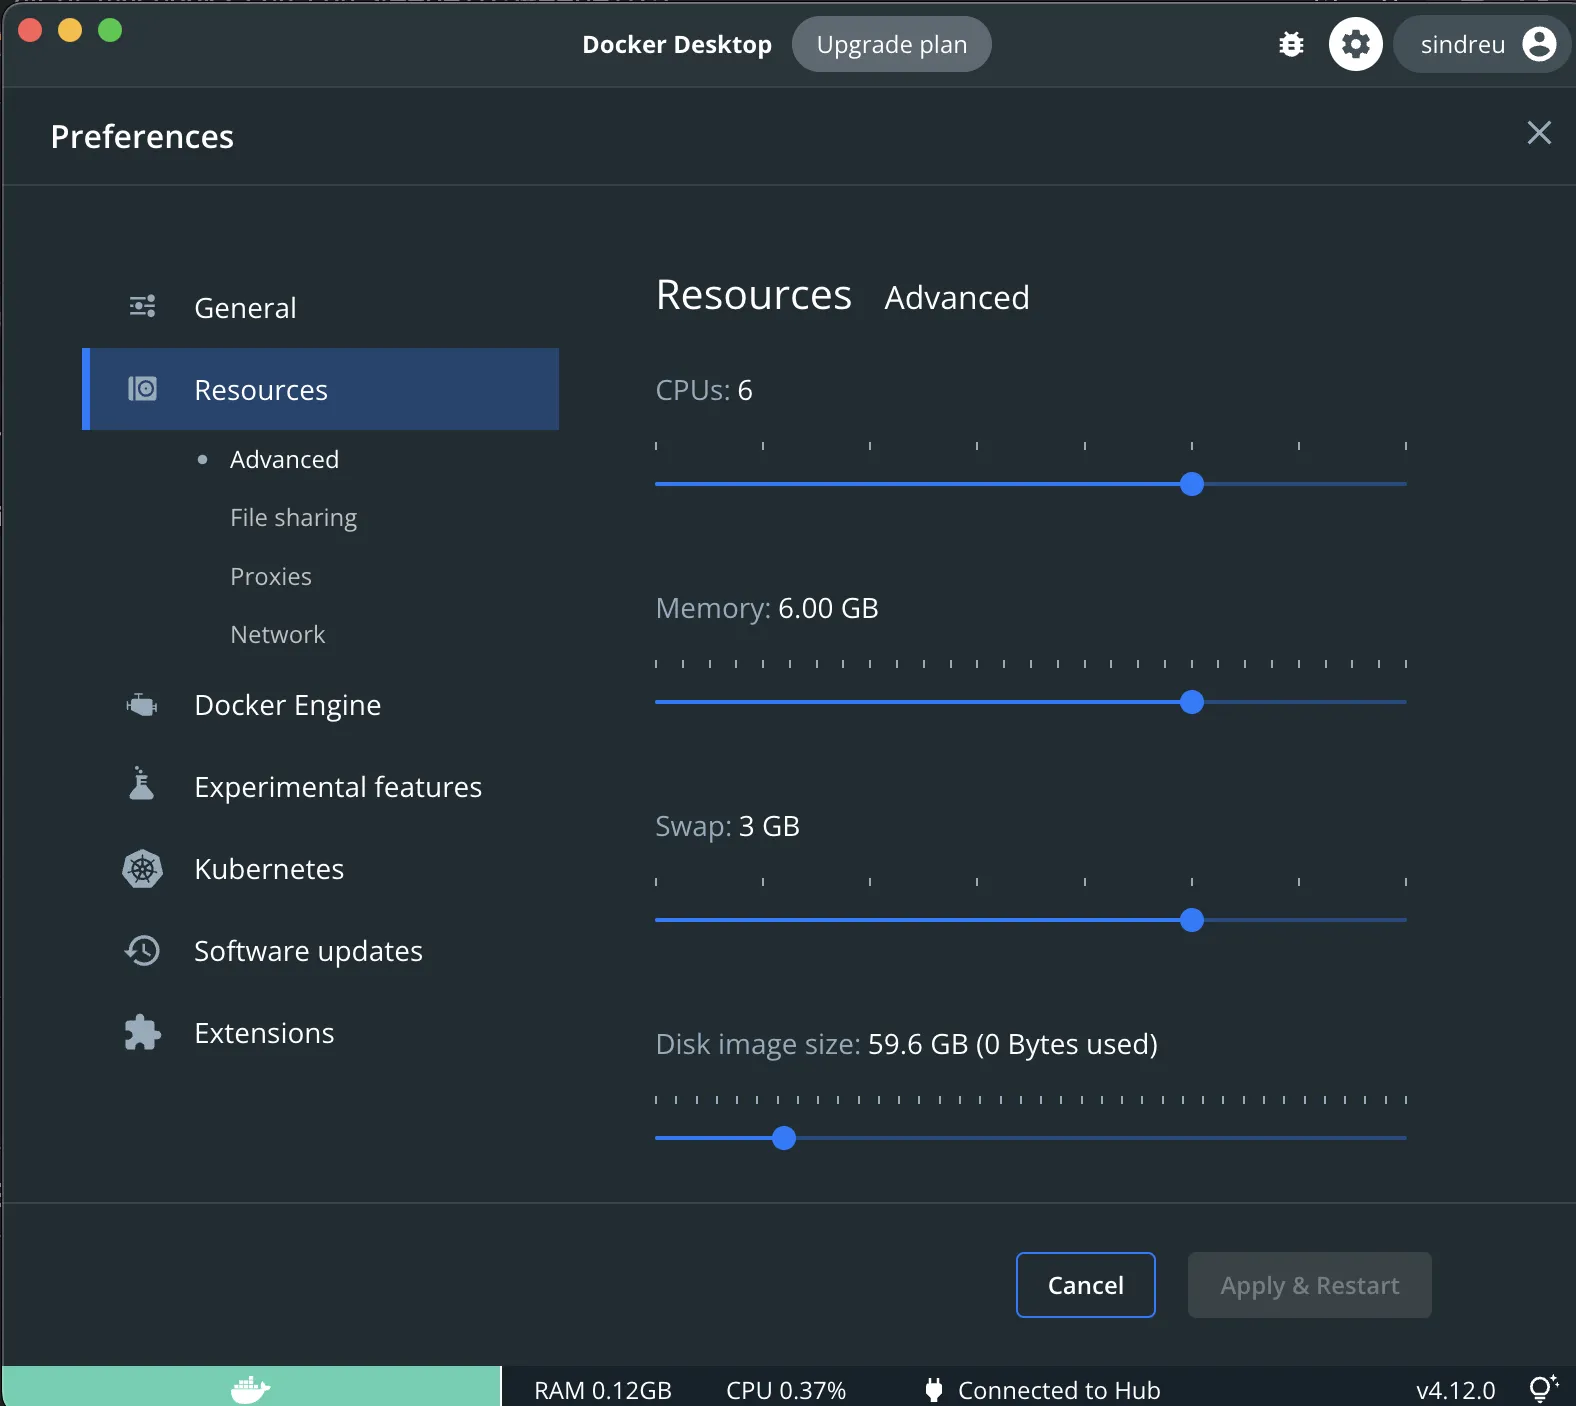Click the settings gear icon
The image size is (1576, 1406).
coord(1355,44)
